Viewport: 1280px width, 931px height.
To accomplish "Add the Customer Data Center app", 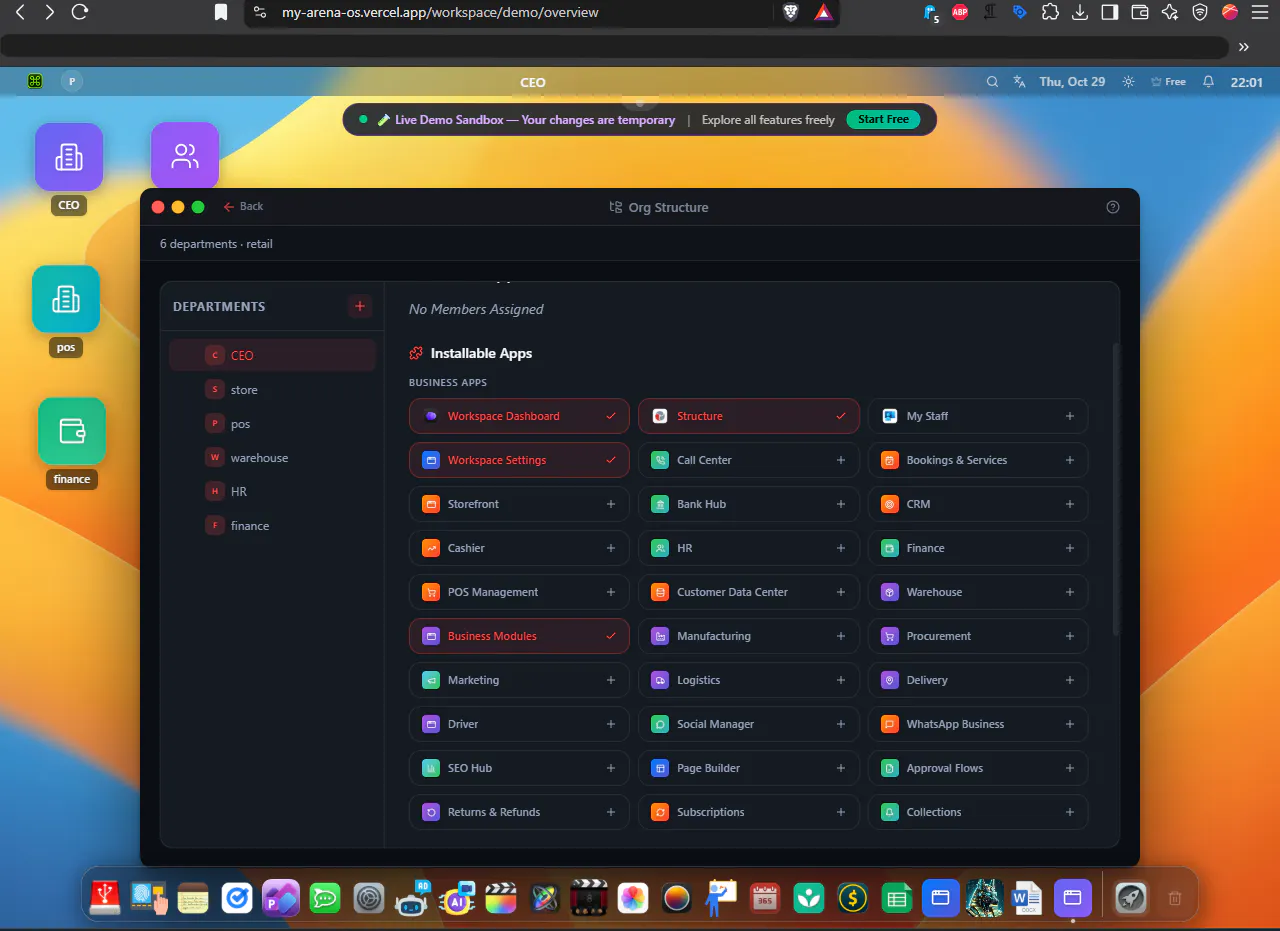I will [x=749, y=592].
